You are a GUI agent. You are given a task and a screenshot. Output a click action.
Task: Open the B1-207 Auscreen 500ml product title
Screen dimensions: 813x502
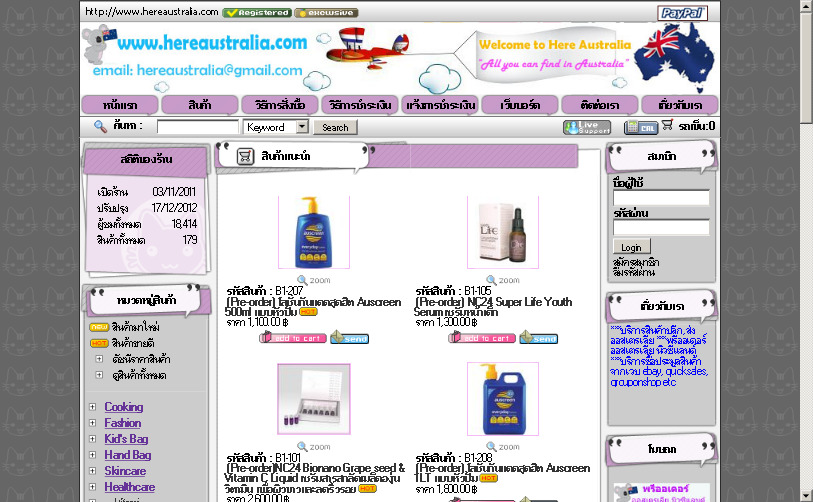pos(313,306)
